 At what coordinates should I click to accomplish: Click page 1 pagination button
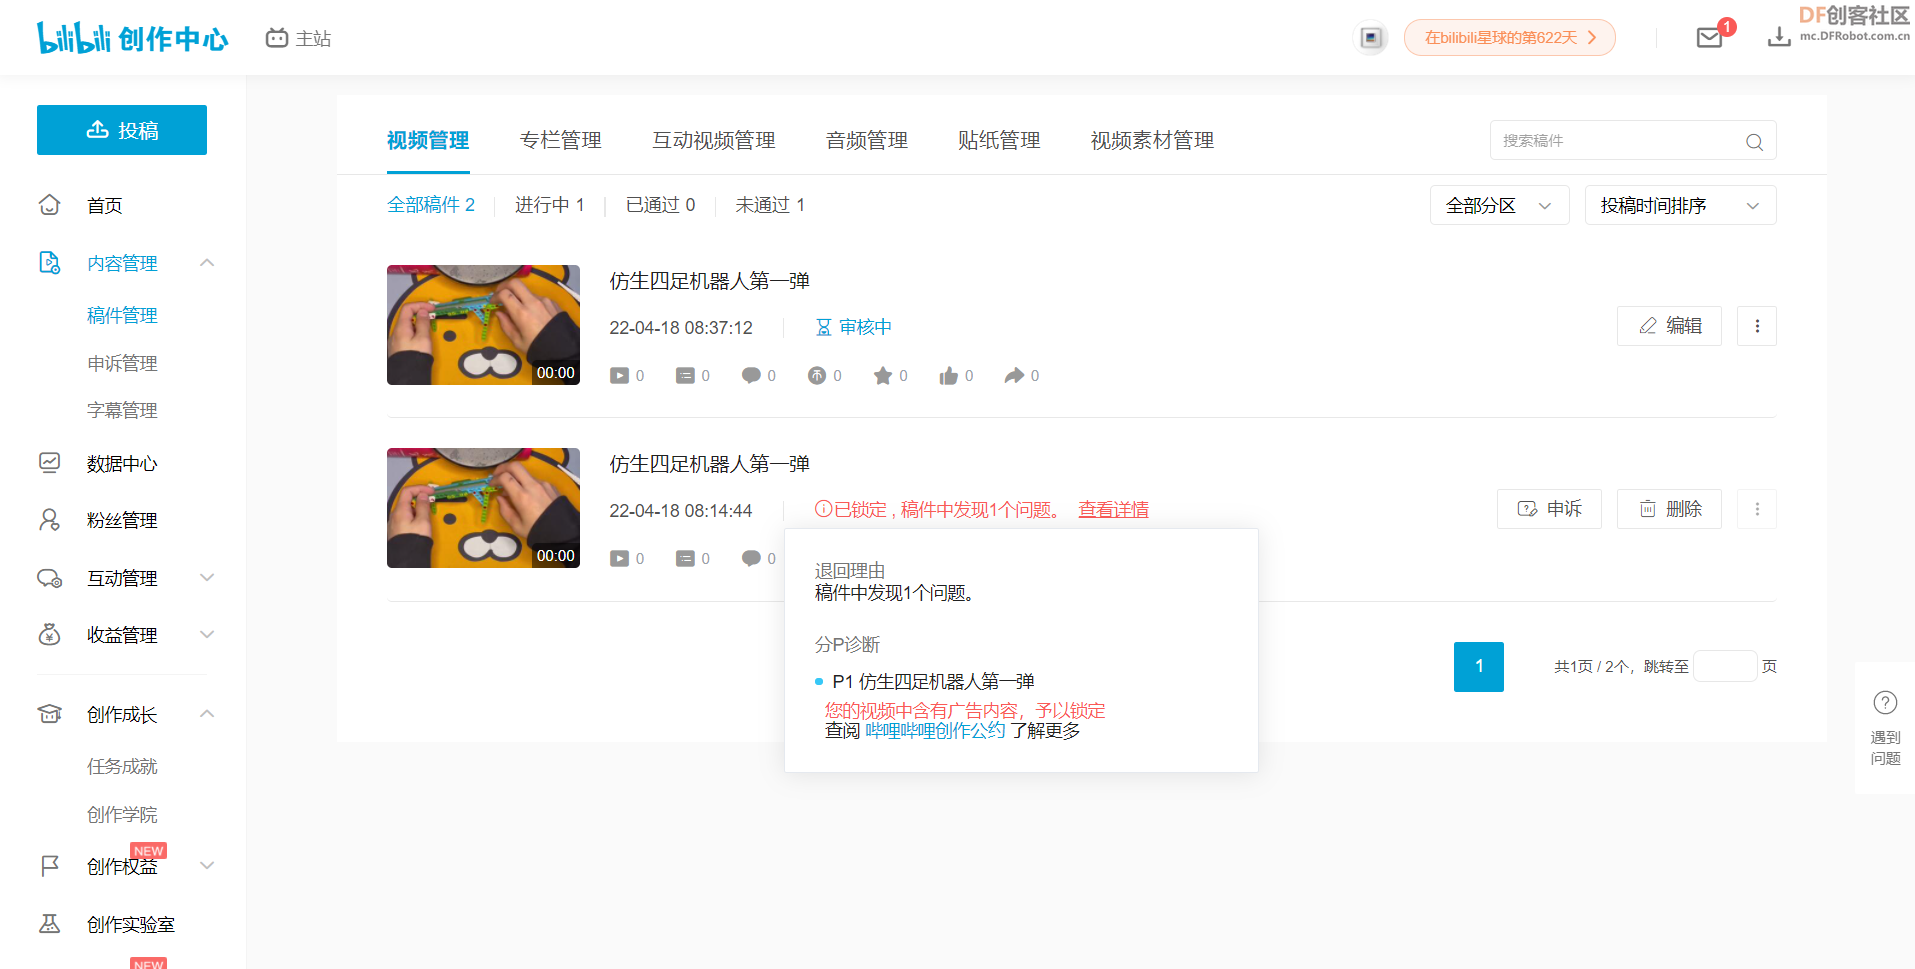(1478, 667)
